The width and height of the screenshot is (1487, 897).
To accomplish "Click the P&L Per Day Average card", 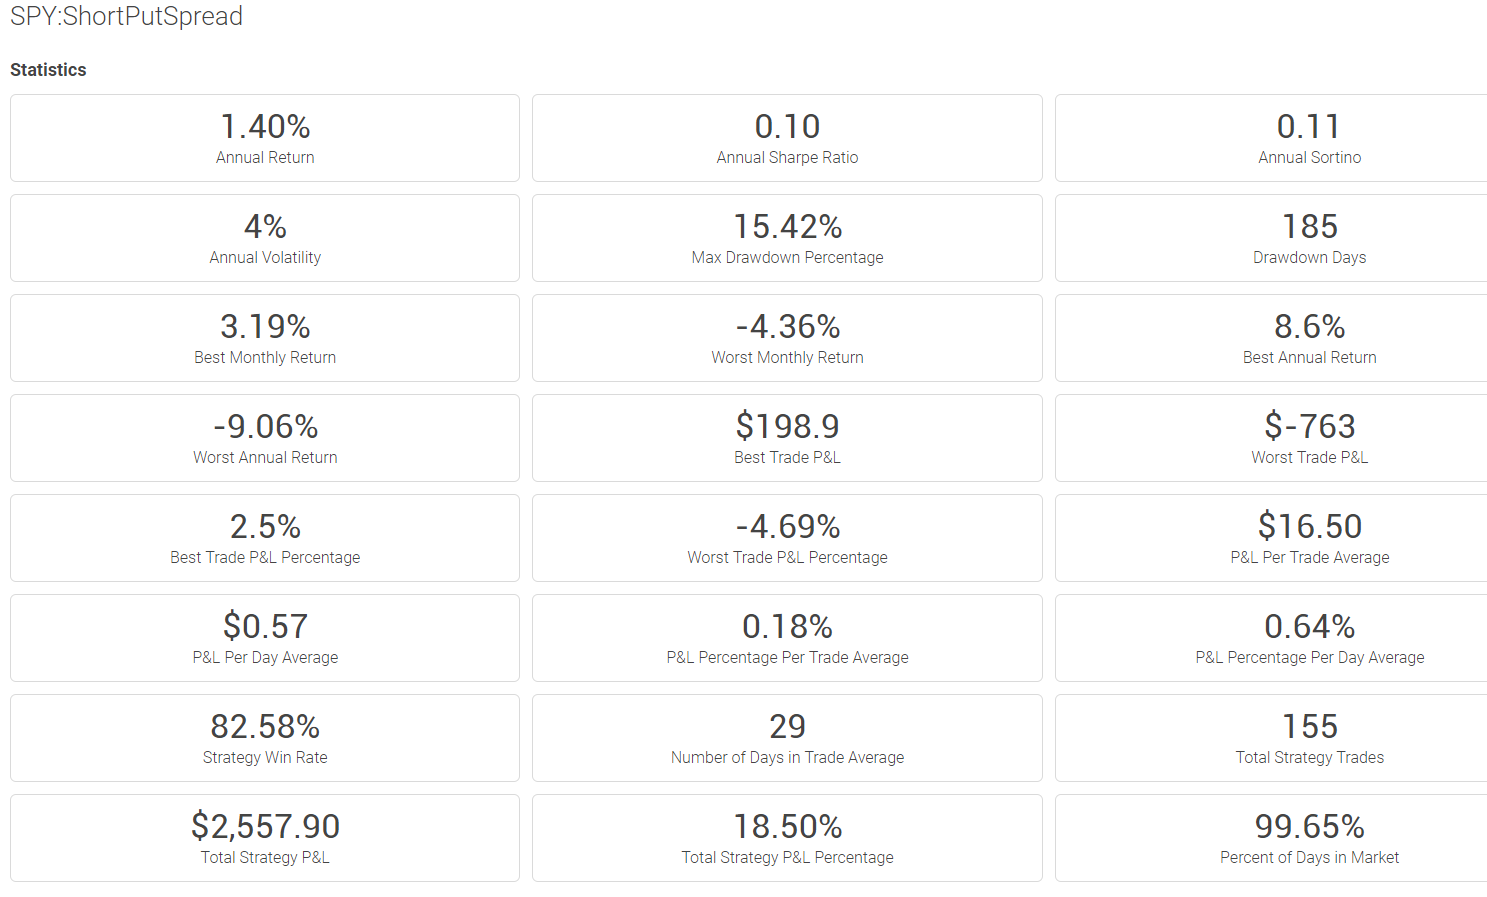I will click(x=265, y=638).
